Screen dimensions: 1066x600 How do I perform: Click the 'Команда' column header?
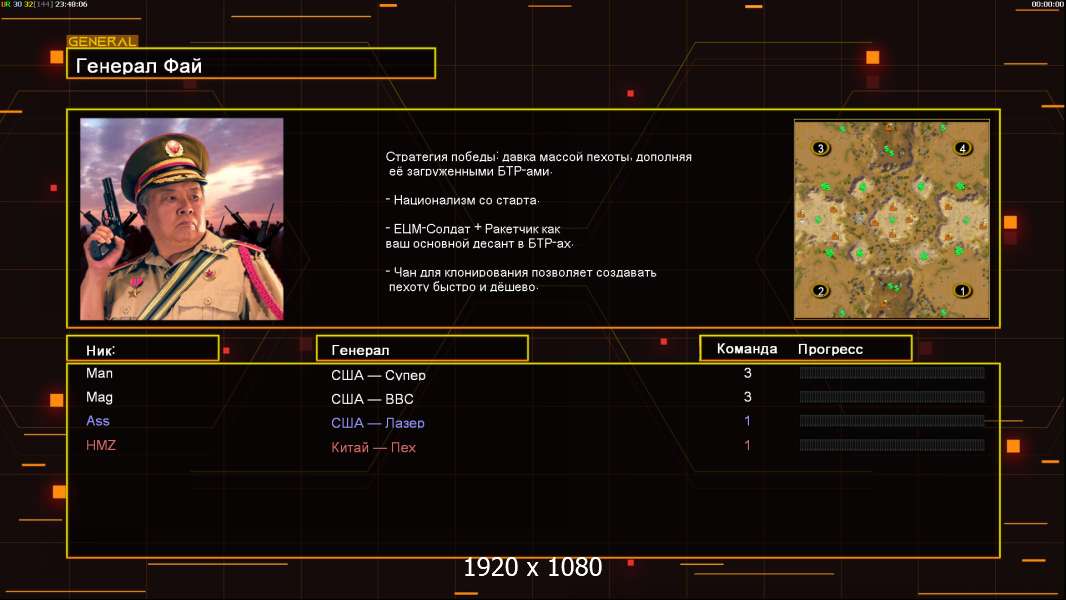746,349
